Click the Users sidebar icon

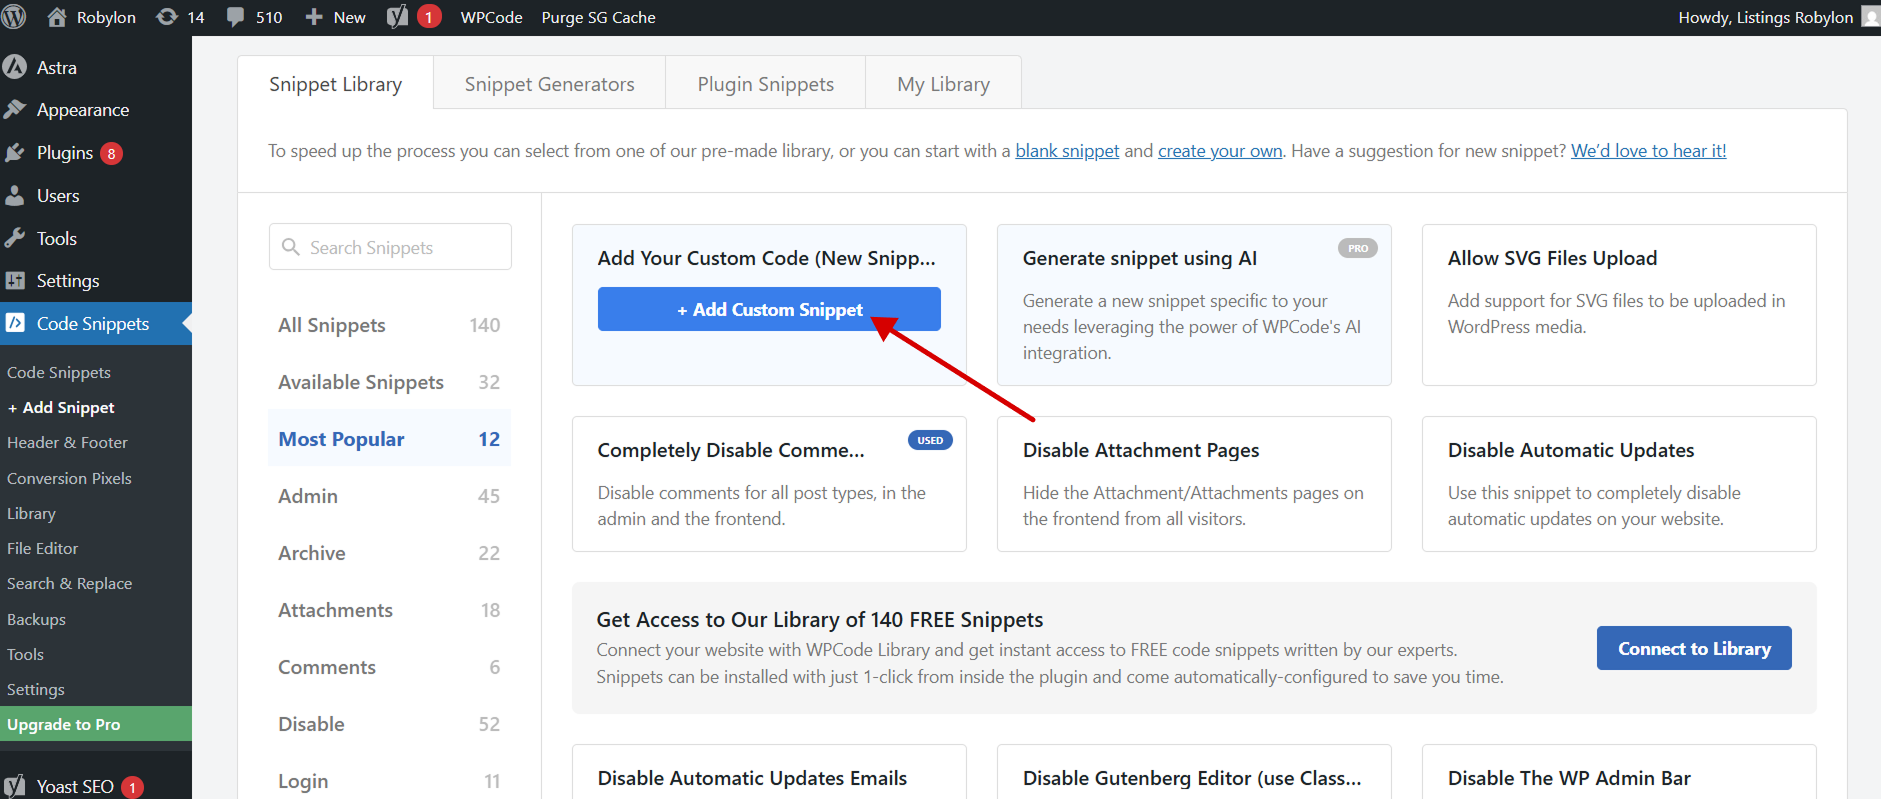pyautogui.click(x=15, y=196)
